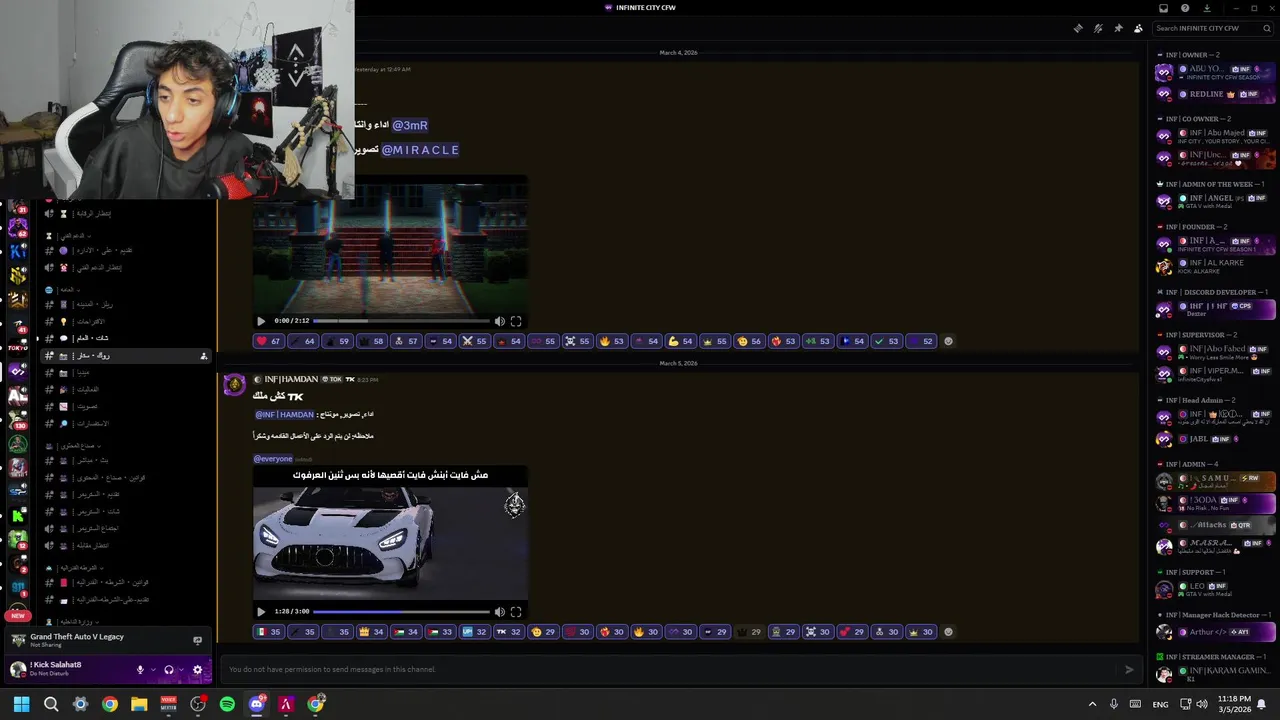Open REDLINE's profile in member list
Screen dimensions: 1280x720
[x=1215, y=94]
